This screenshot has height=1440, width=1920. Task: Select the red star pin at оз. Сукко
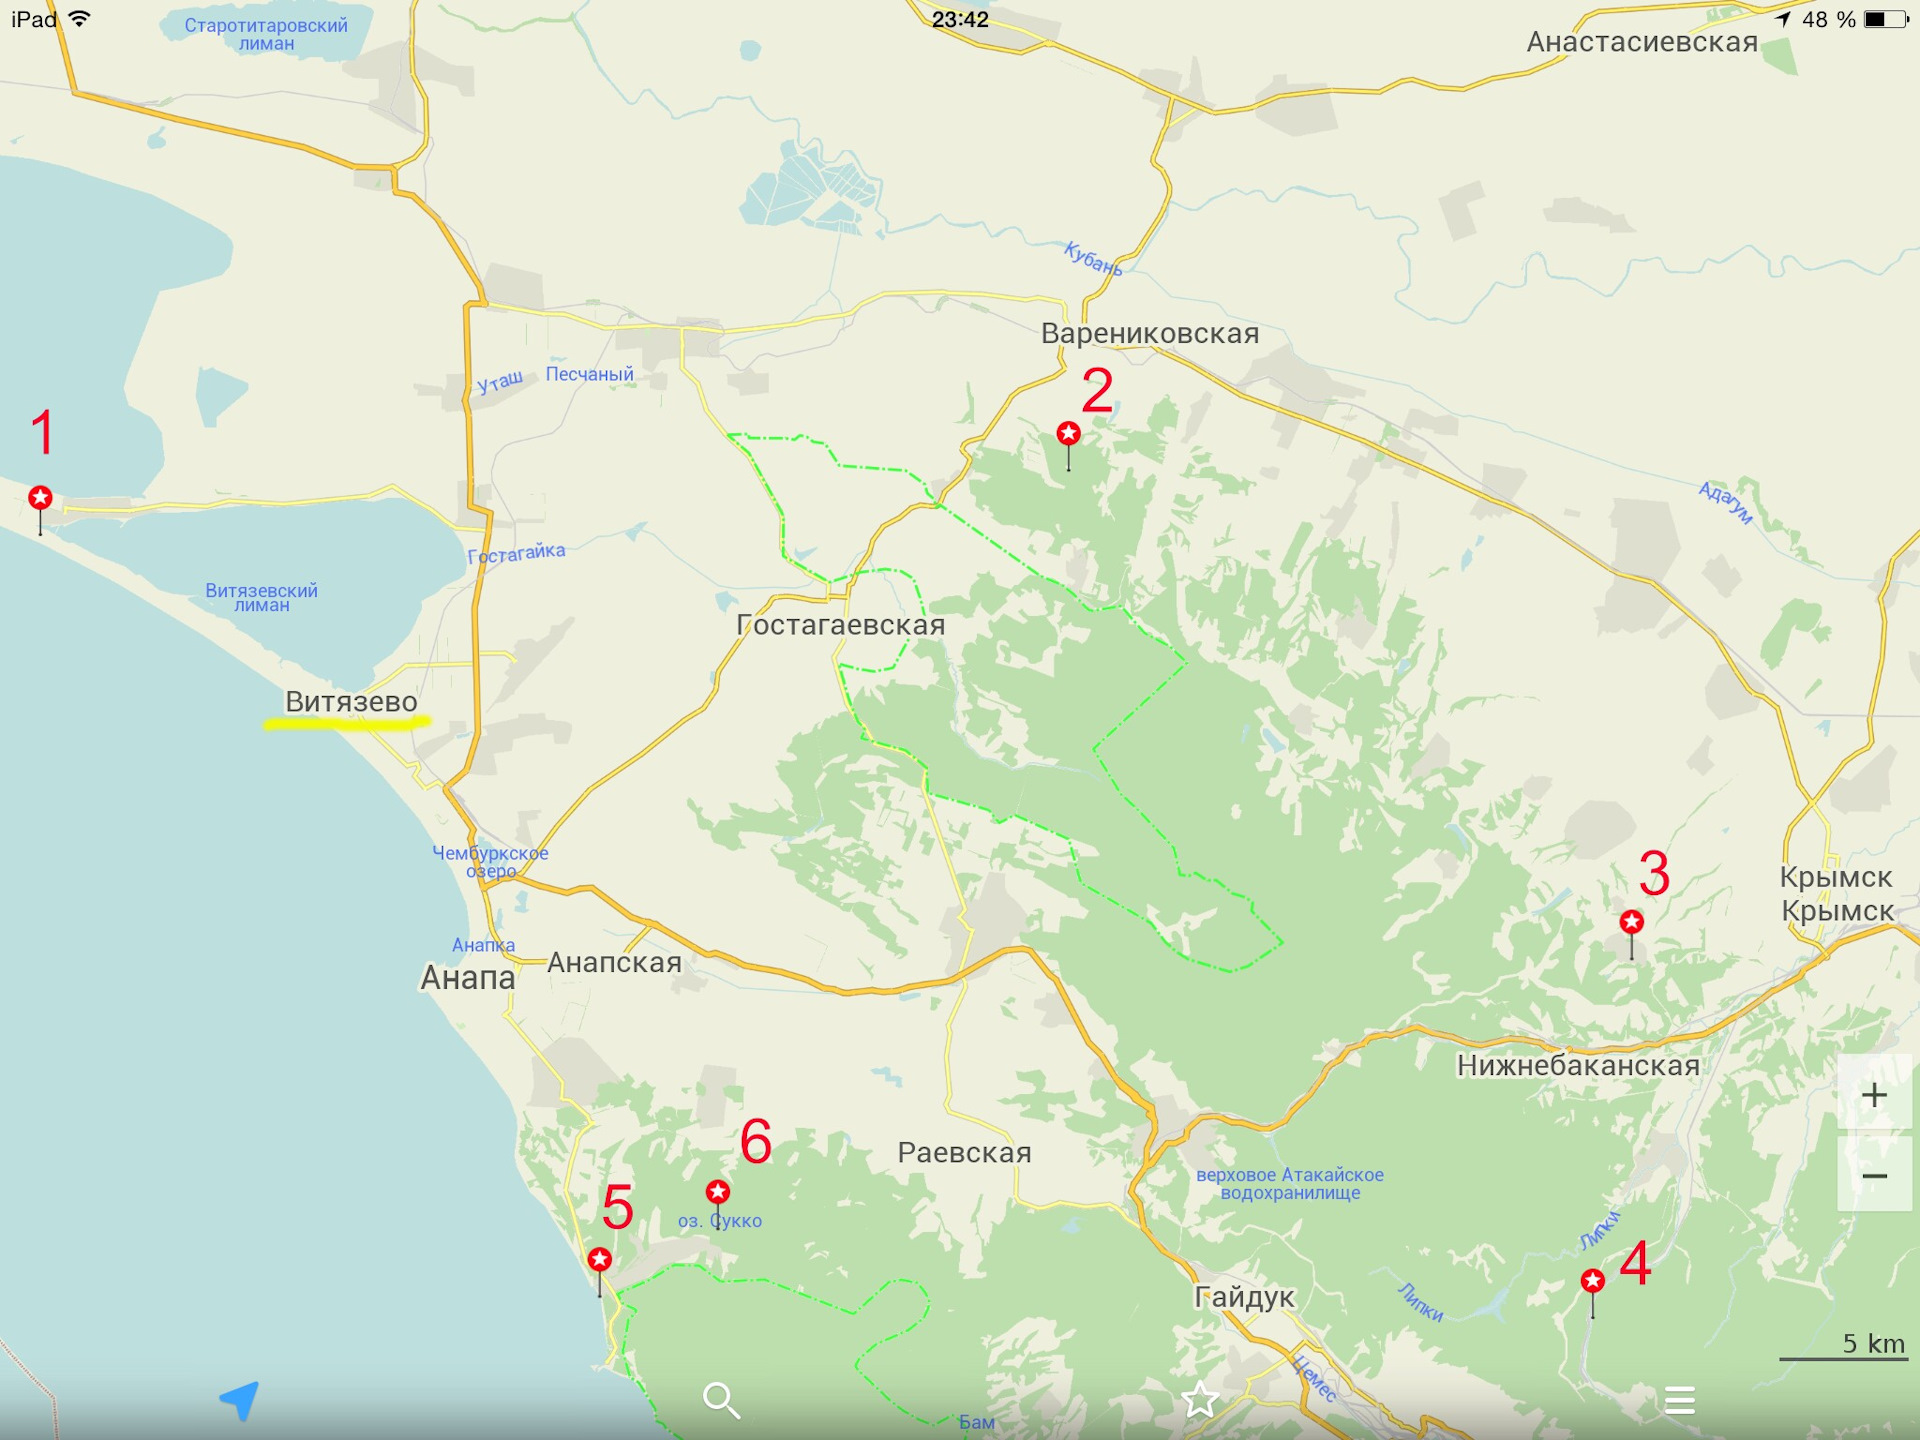717,1191
